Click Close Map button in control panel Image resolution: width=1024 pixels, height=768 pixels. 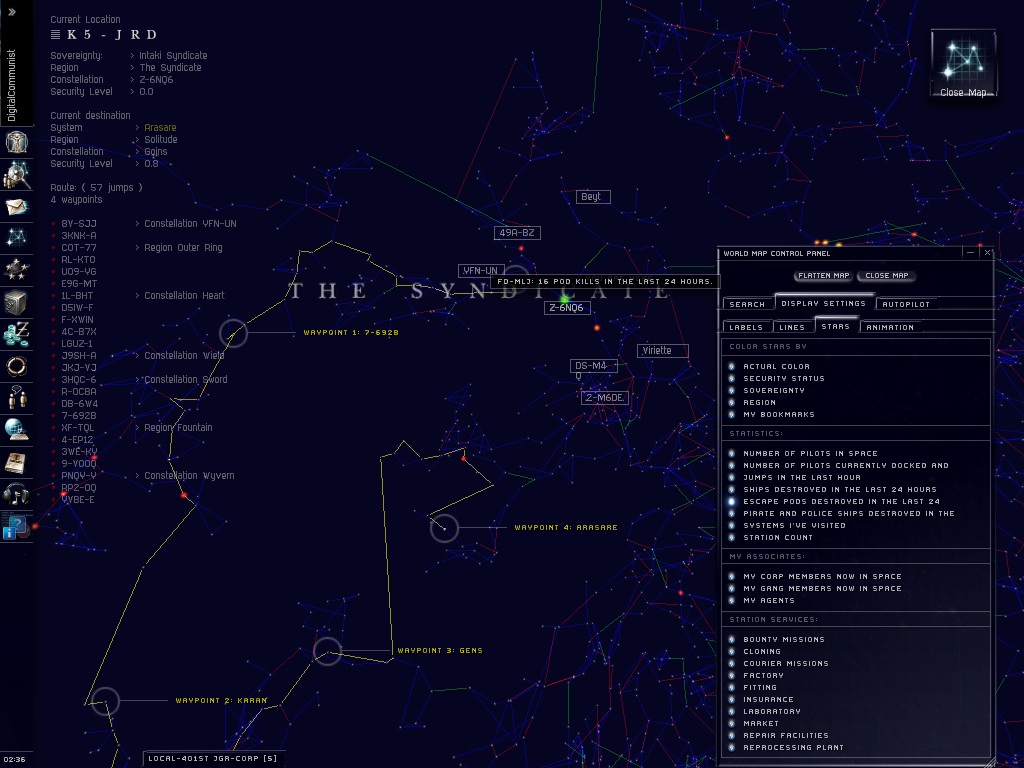[x=886, y=276]
